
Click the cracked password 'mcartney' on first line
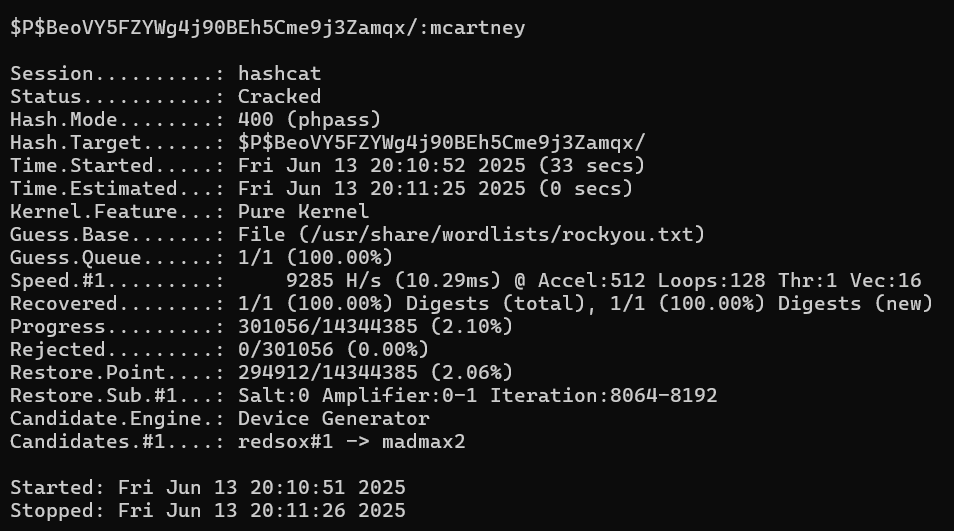(477, 28)
